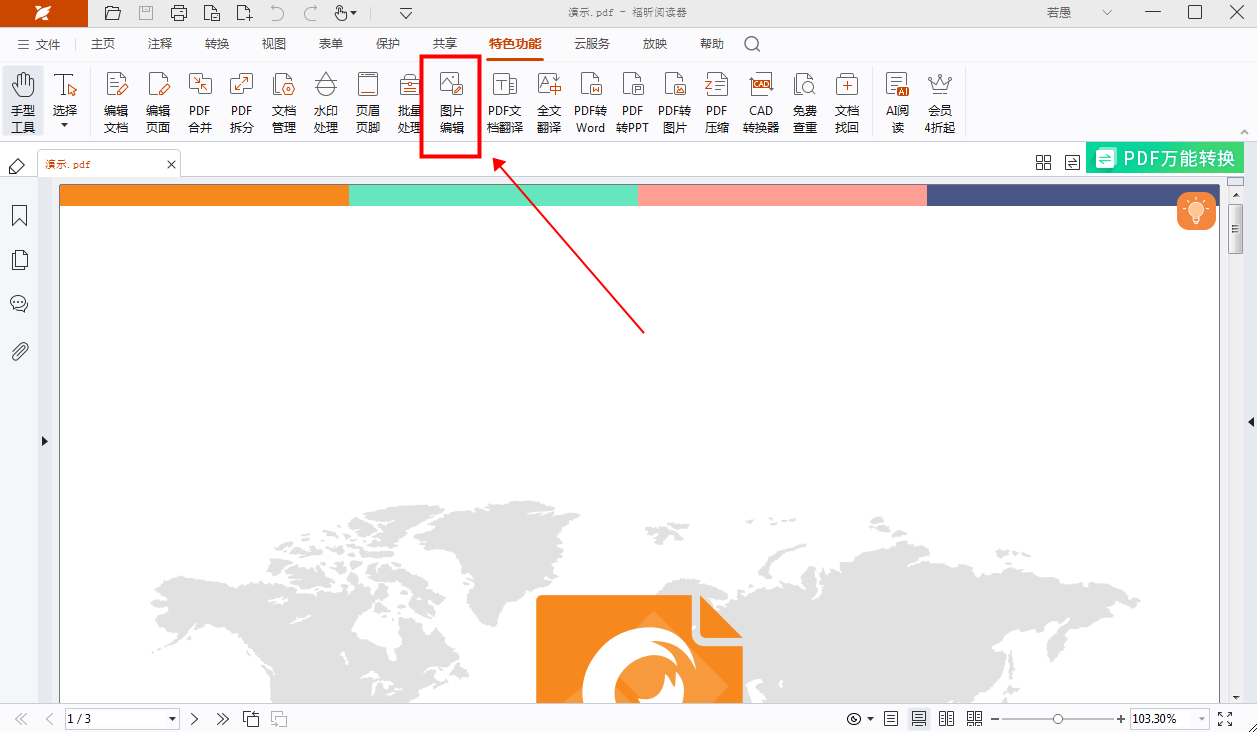The height and width of the screenshot is (732, 1257).
Task: Open the zoom percentage dropdown
Action: (1200, 719)
